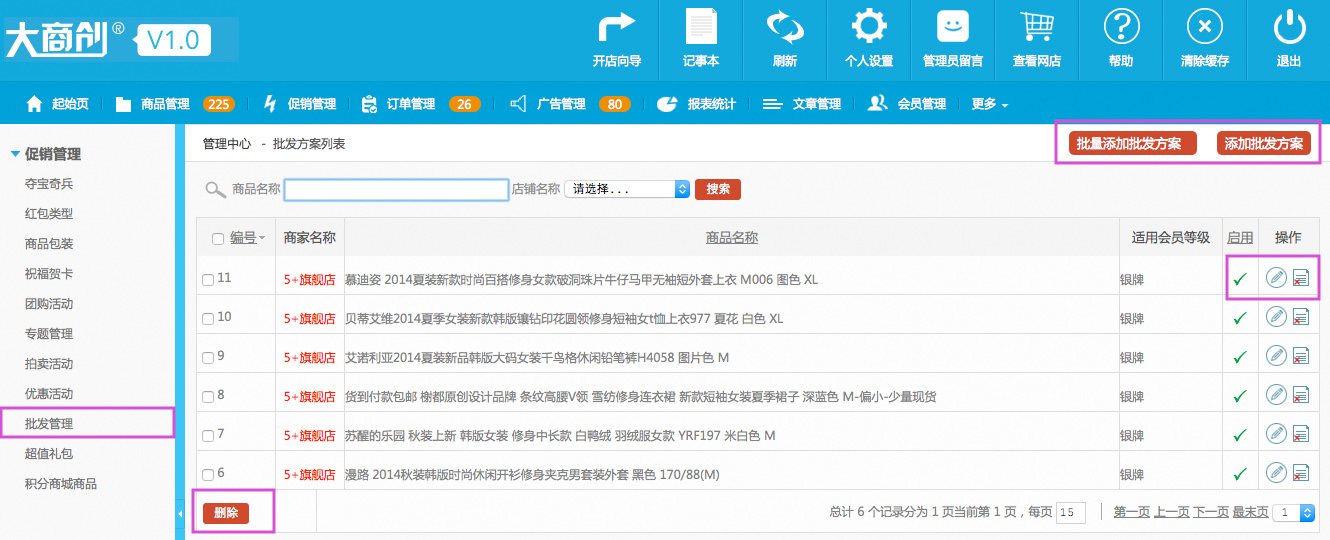Screen dimensions: 1330x540
Task: Toggle the select-all checkbox beside 编号
Action: click(218, 239)
